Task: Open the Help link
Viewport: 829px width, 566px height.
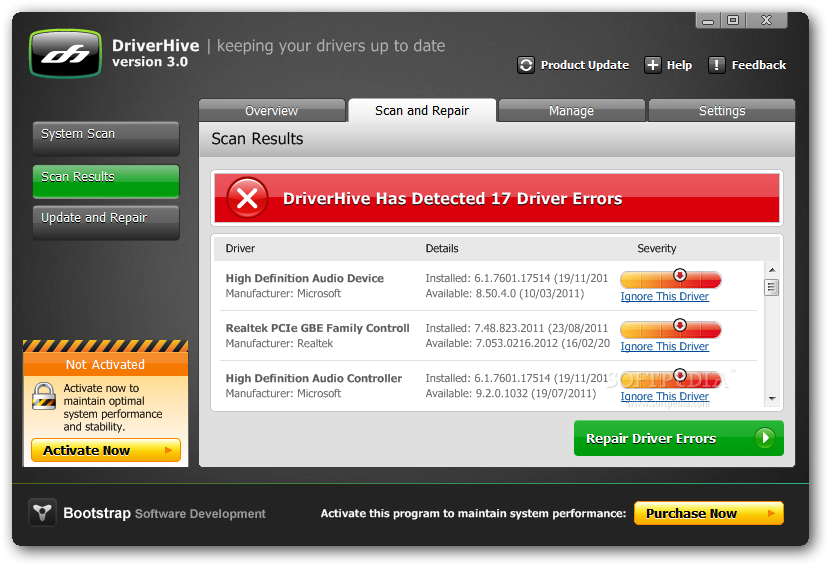Action: (x=679, y=65)
